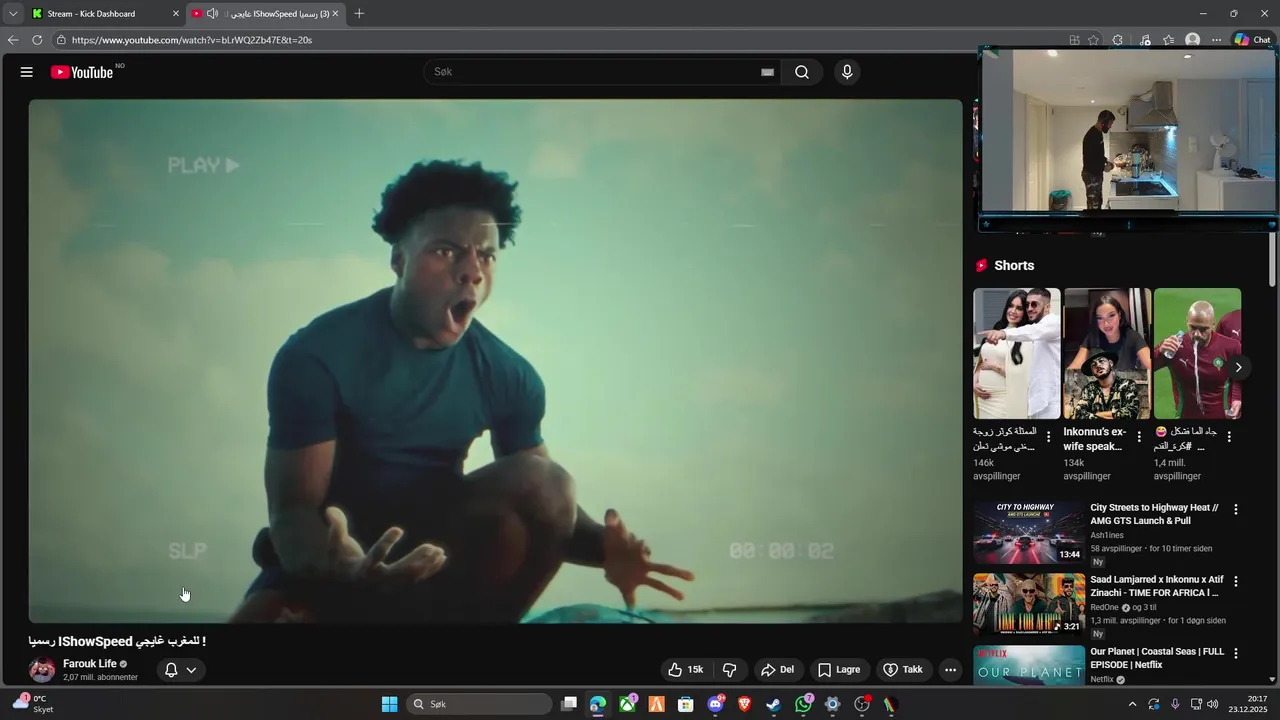Screen dimensions: 1280x720
Task: Click the search magnifier button on YouTube
Action: coord(802,72)
